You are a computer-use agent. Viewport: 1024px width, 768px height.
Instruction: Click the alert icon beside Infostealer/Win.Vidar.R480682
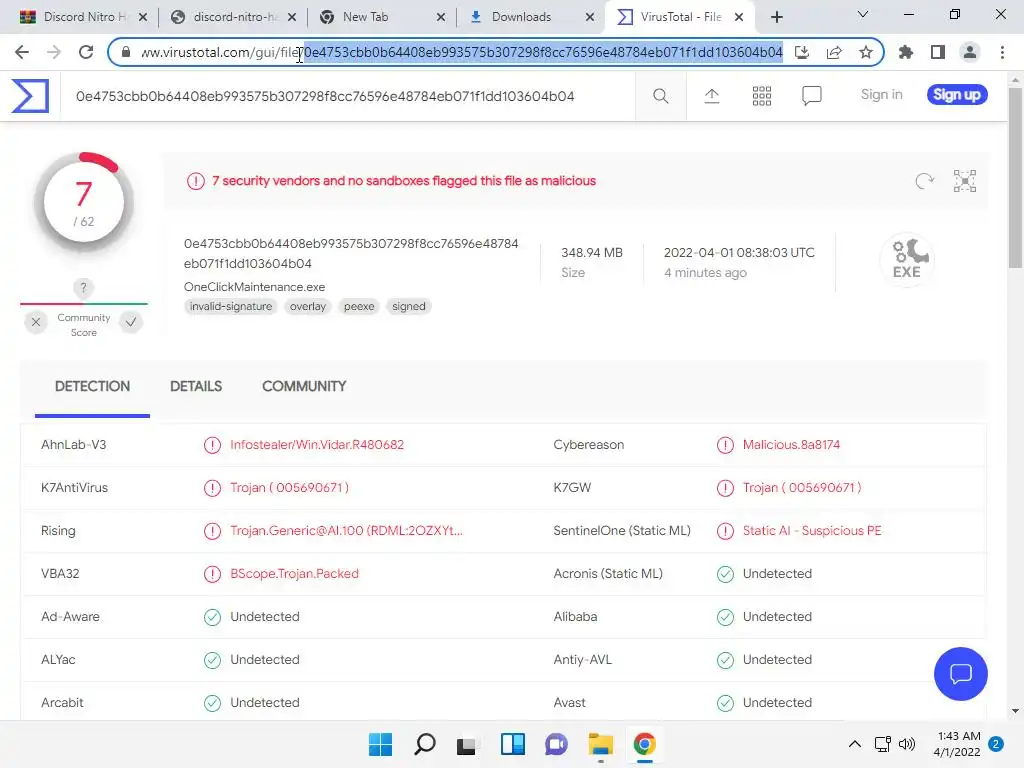pyautogui.click(x=212, y=445)
